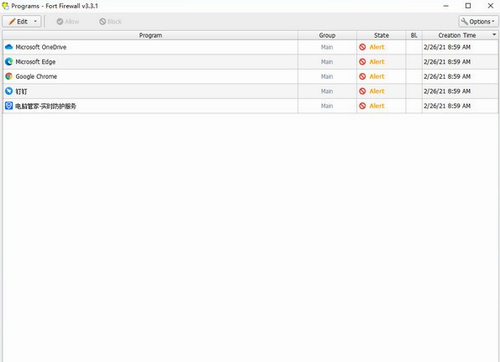The height and width of the screenshot is (362, 500).
Task: Click the Main group of Microsoft OneDrive
Action: click(x=327, y=47)
